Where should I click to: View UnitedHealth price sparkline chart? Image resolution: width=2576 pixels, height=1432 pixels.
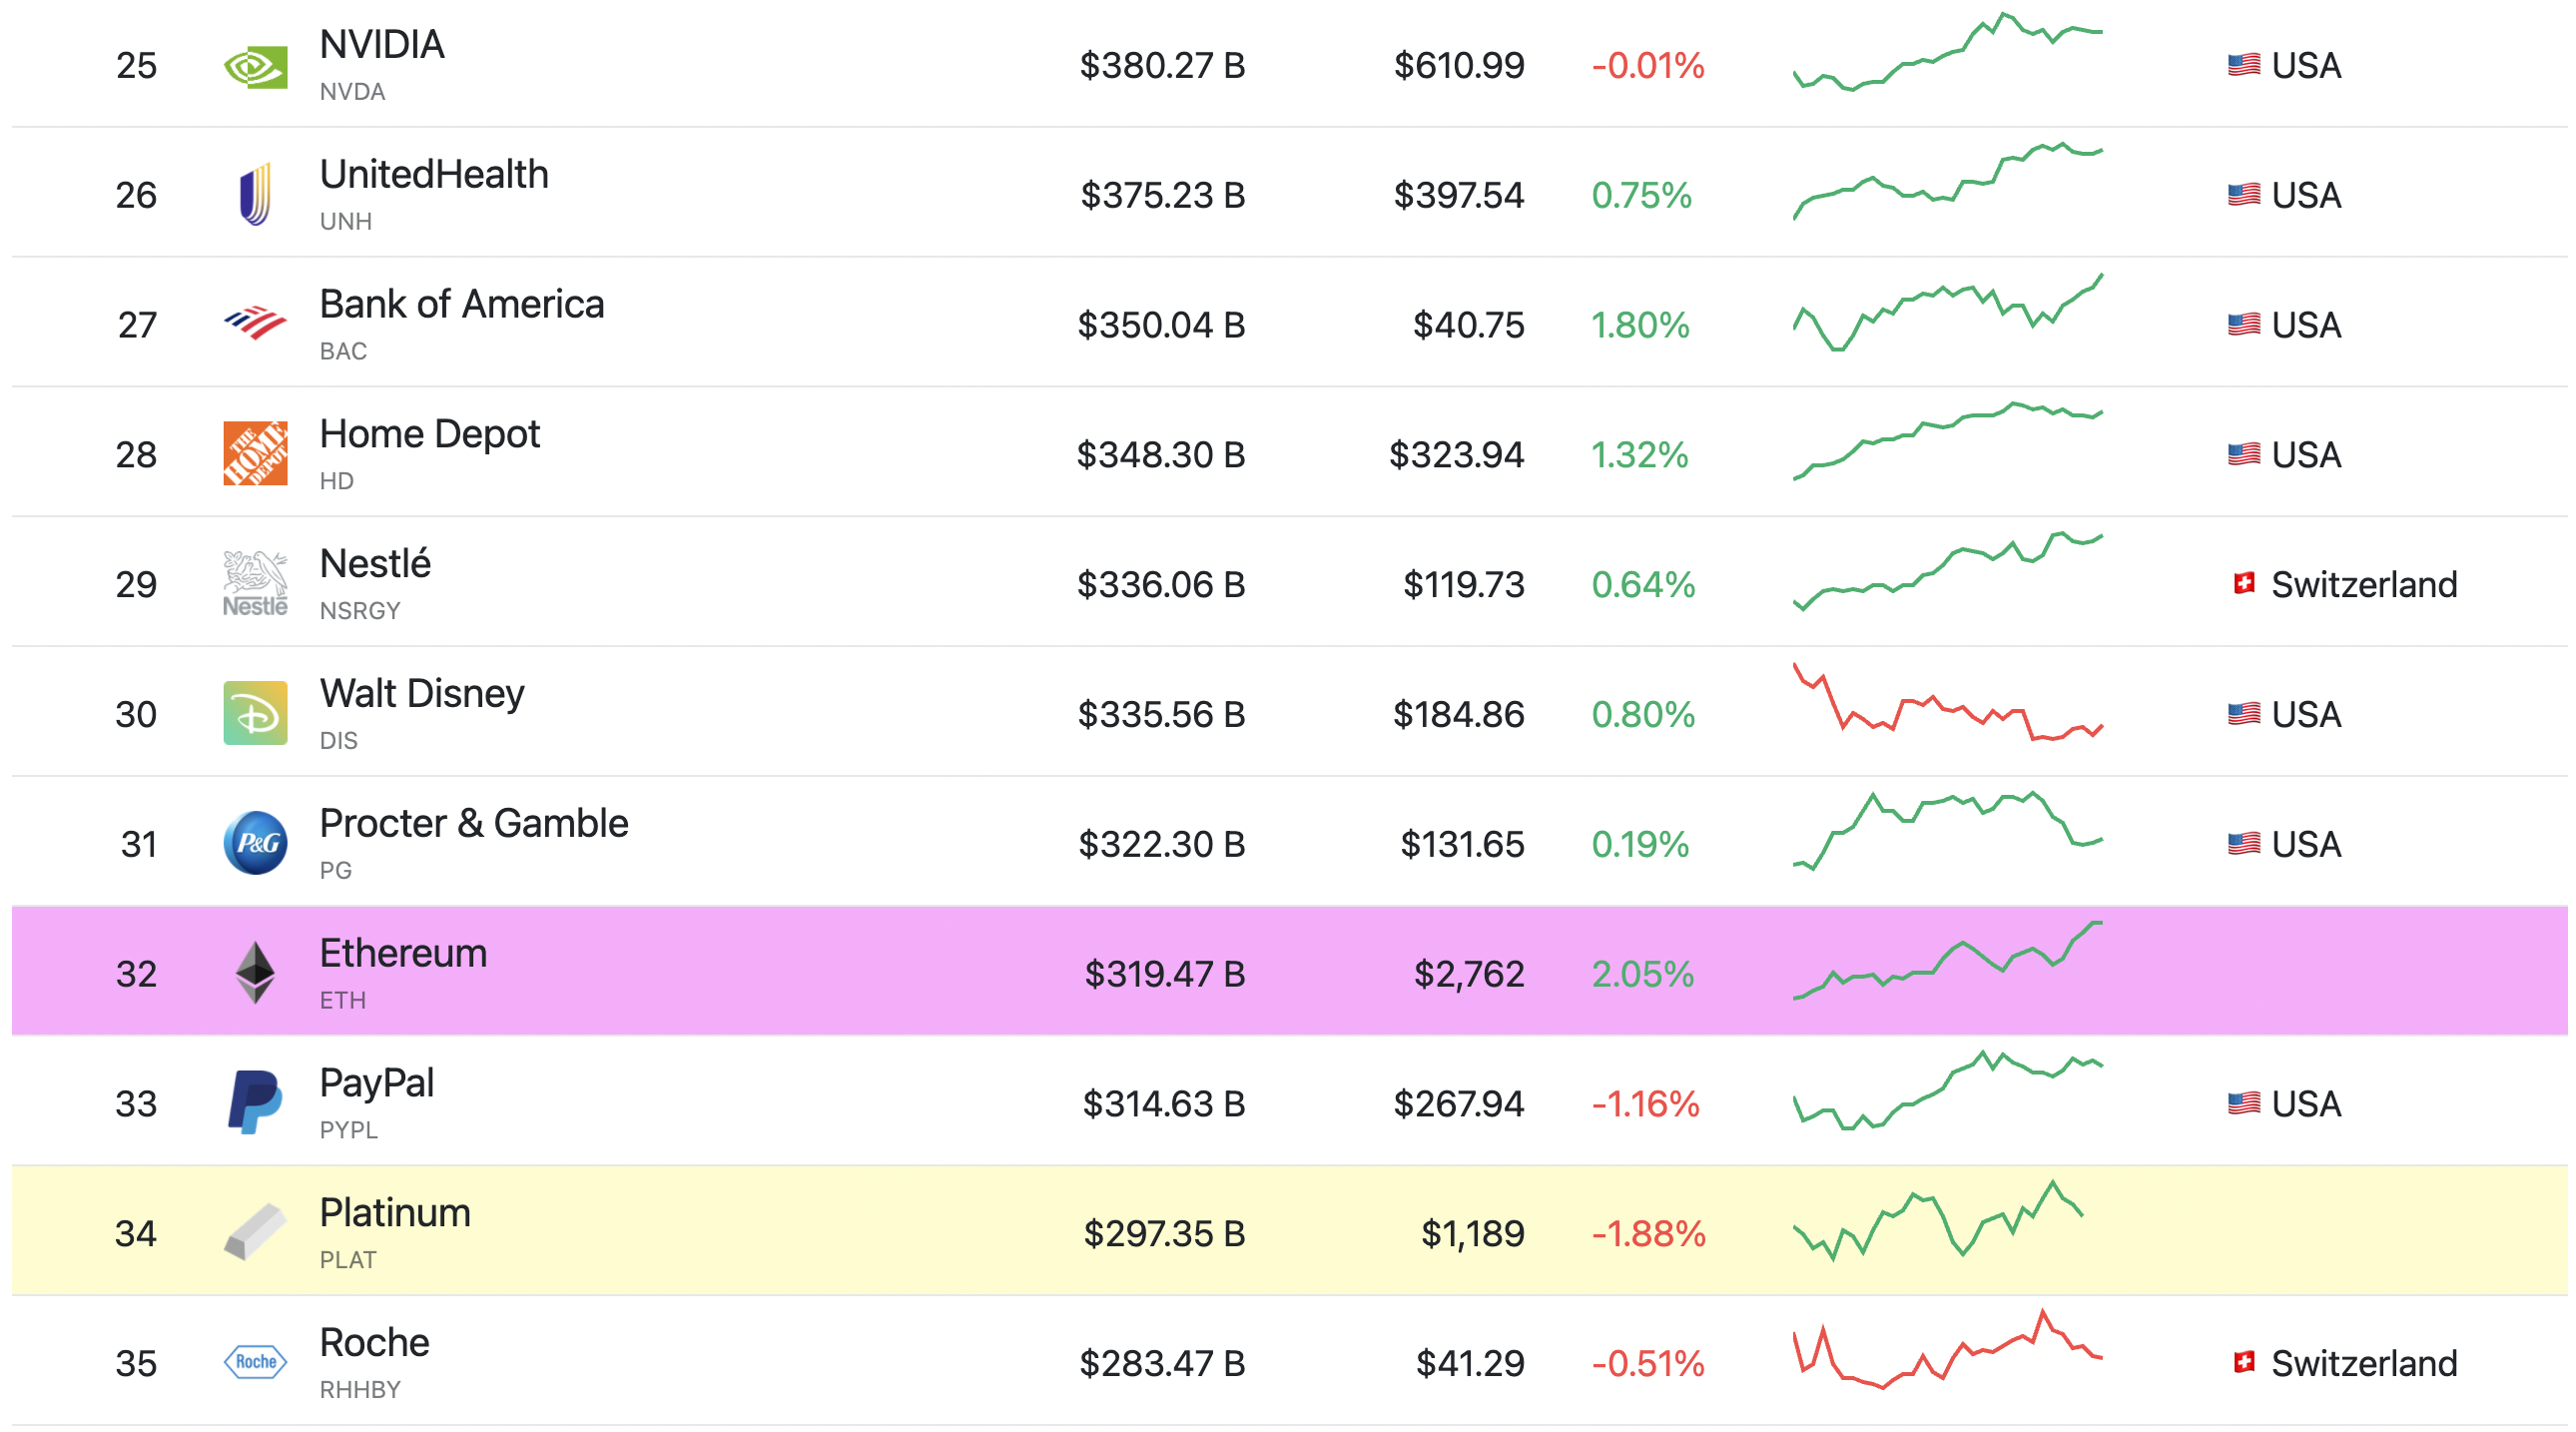coord(1948,181)
